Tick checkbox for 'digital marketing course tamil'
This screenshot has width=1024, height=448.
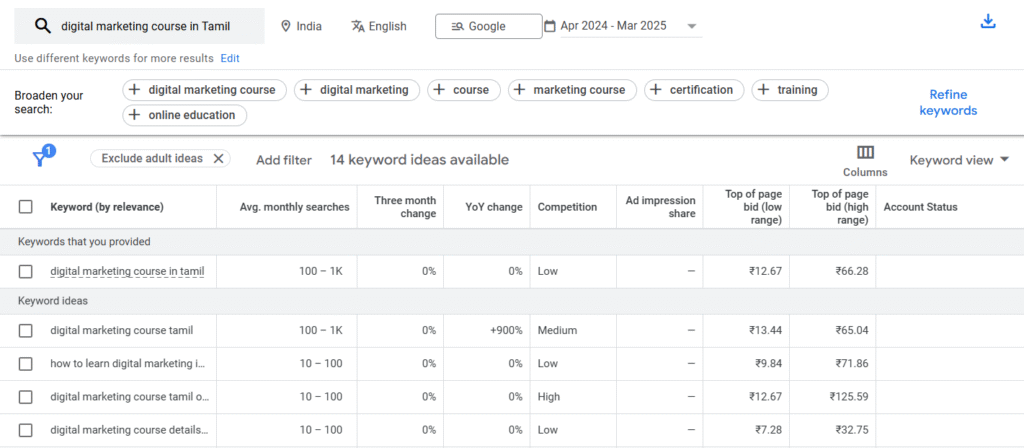25,331
